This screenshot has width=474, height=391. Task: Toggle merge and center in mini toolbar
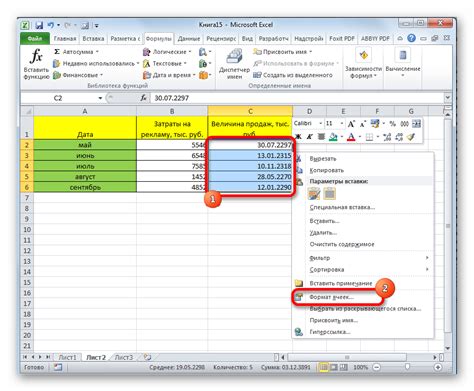(x=416, y=124)
